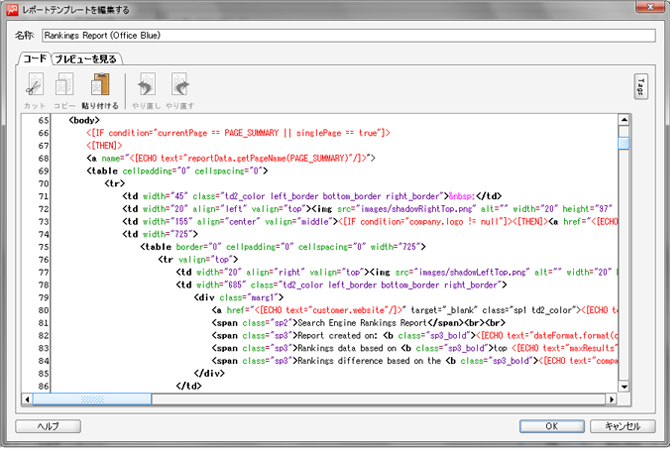Click the <a name= code on line 68

[231, 158]
